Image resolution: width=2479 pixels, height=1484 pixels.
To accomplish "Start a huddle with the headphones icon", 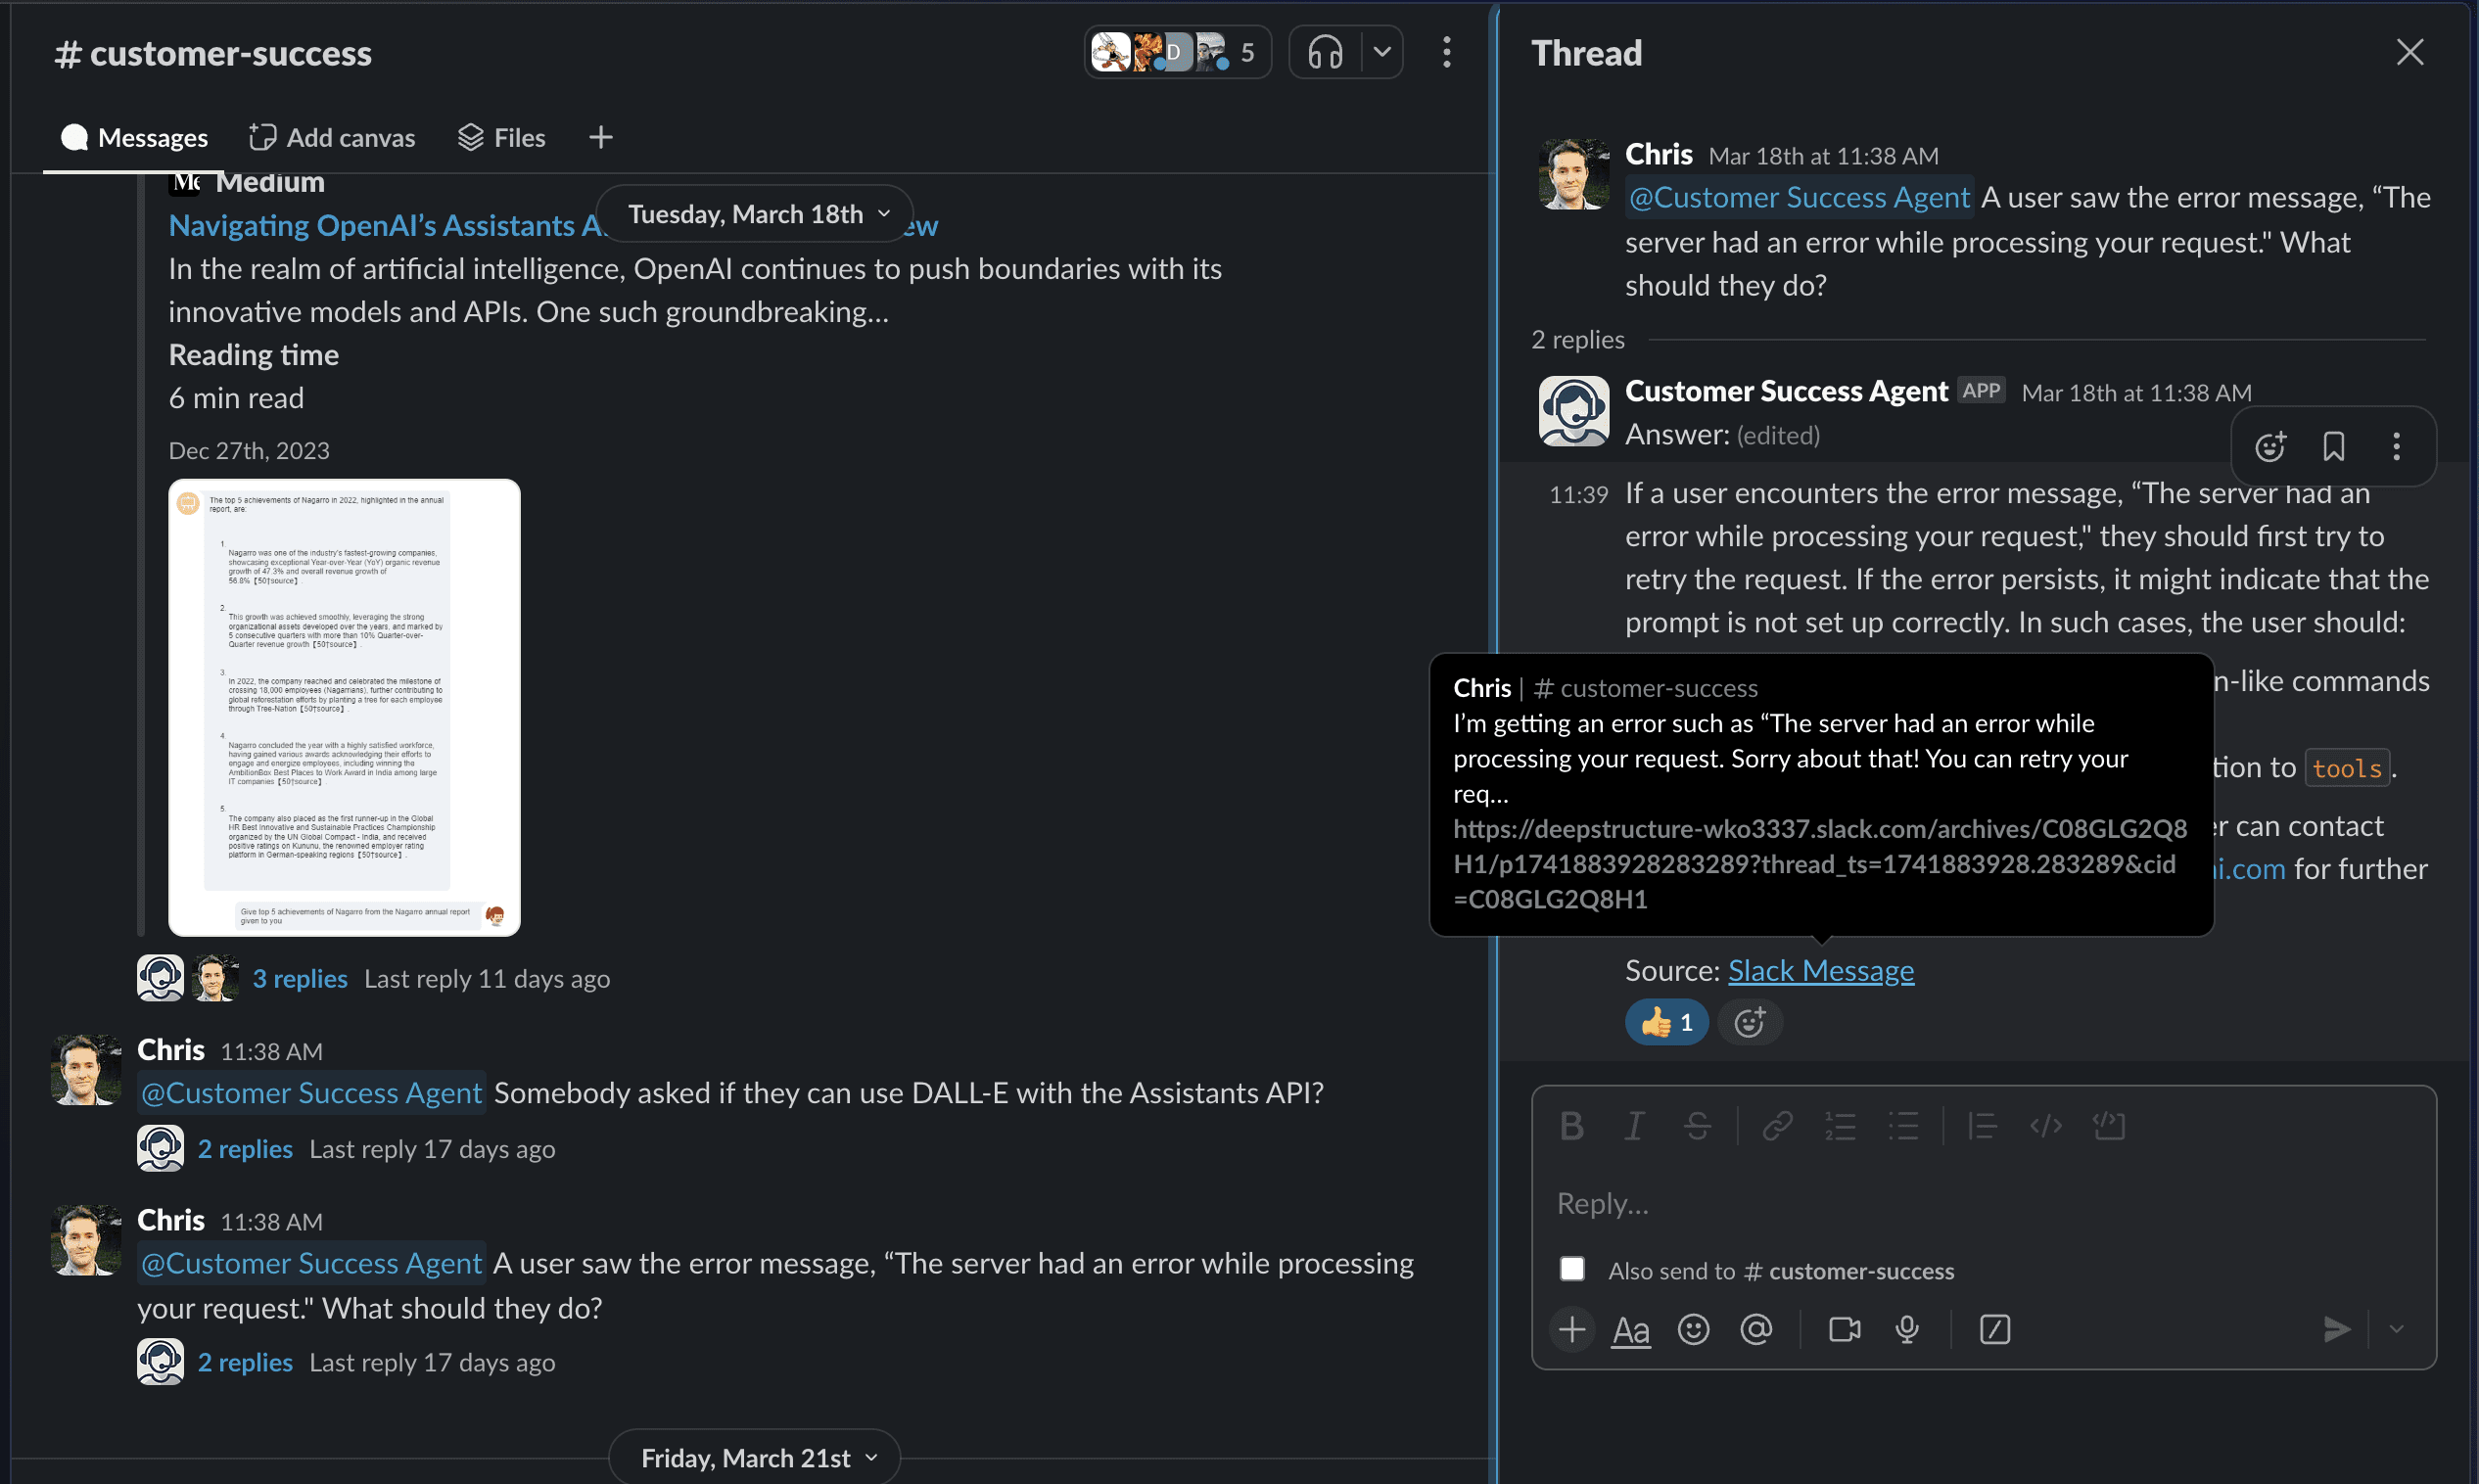I will click(x=1325, y=52).
